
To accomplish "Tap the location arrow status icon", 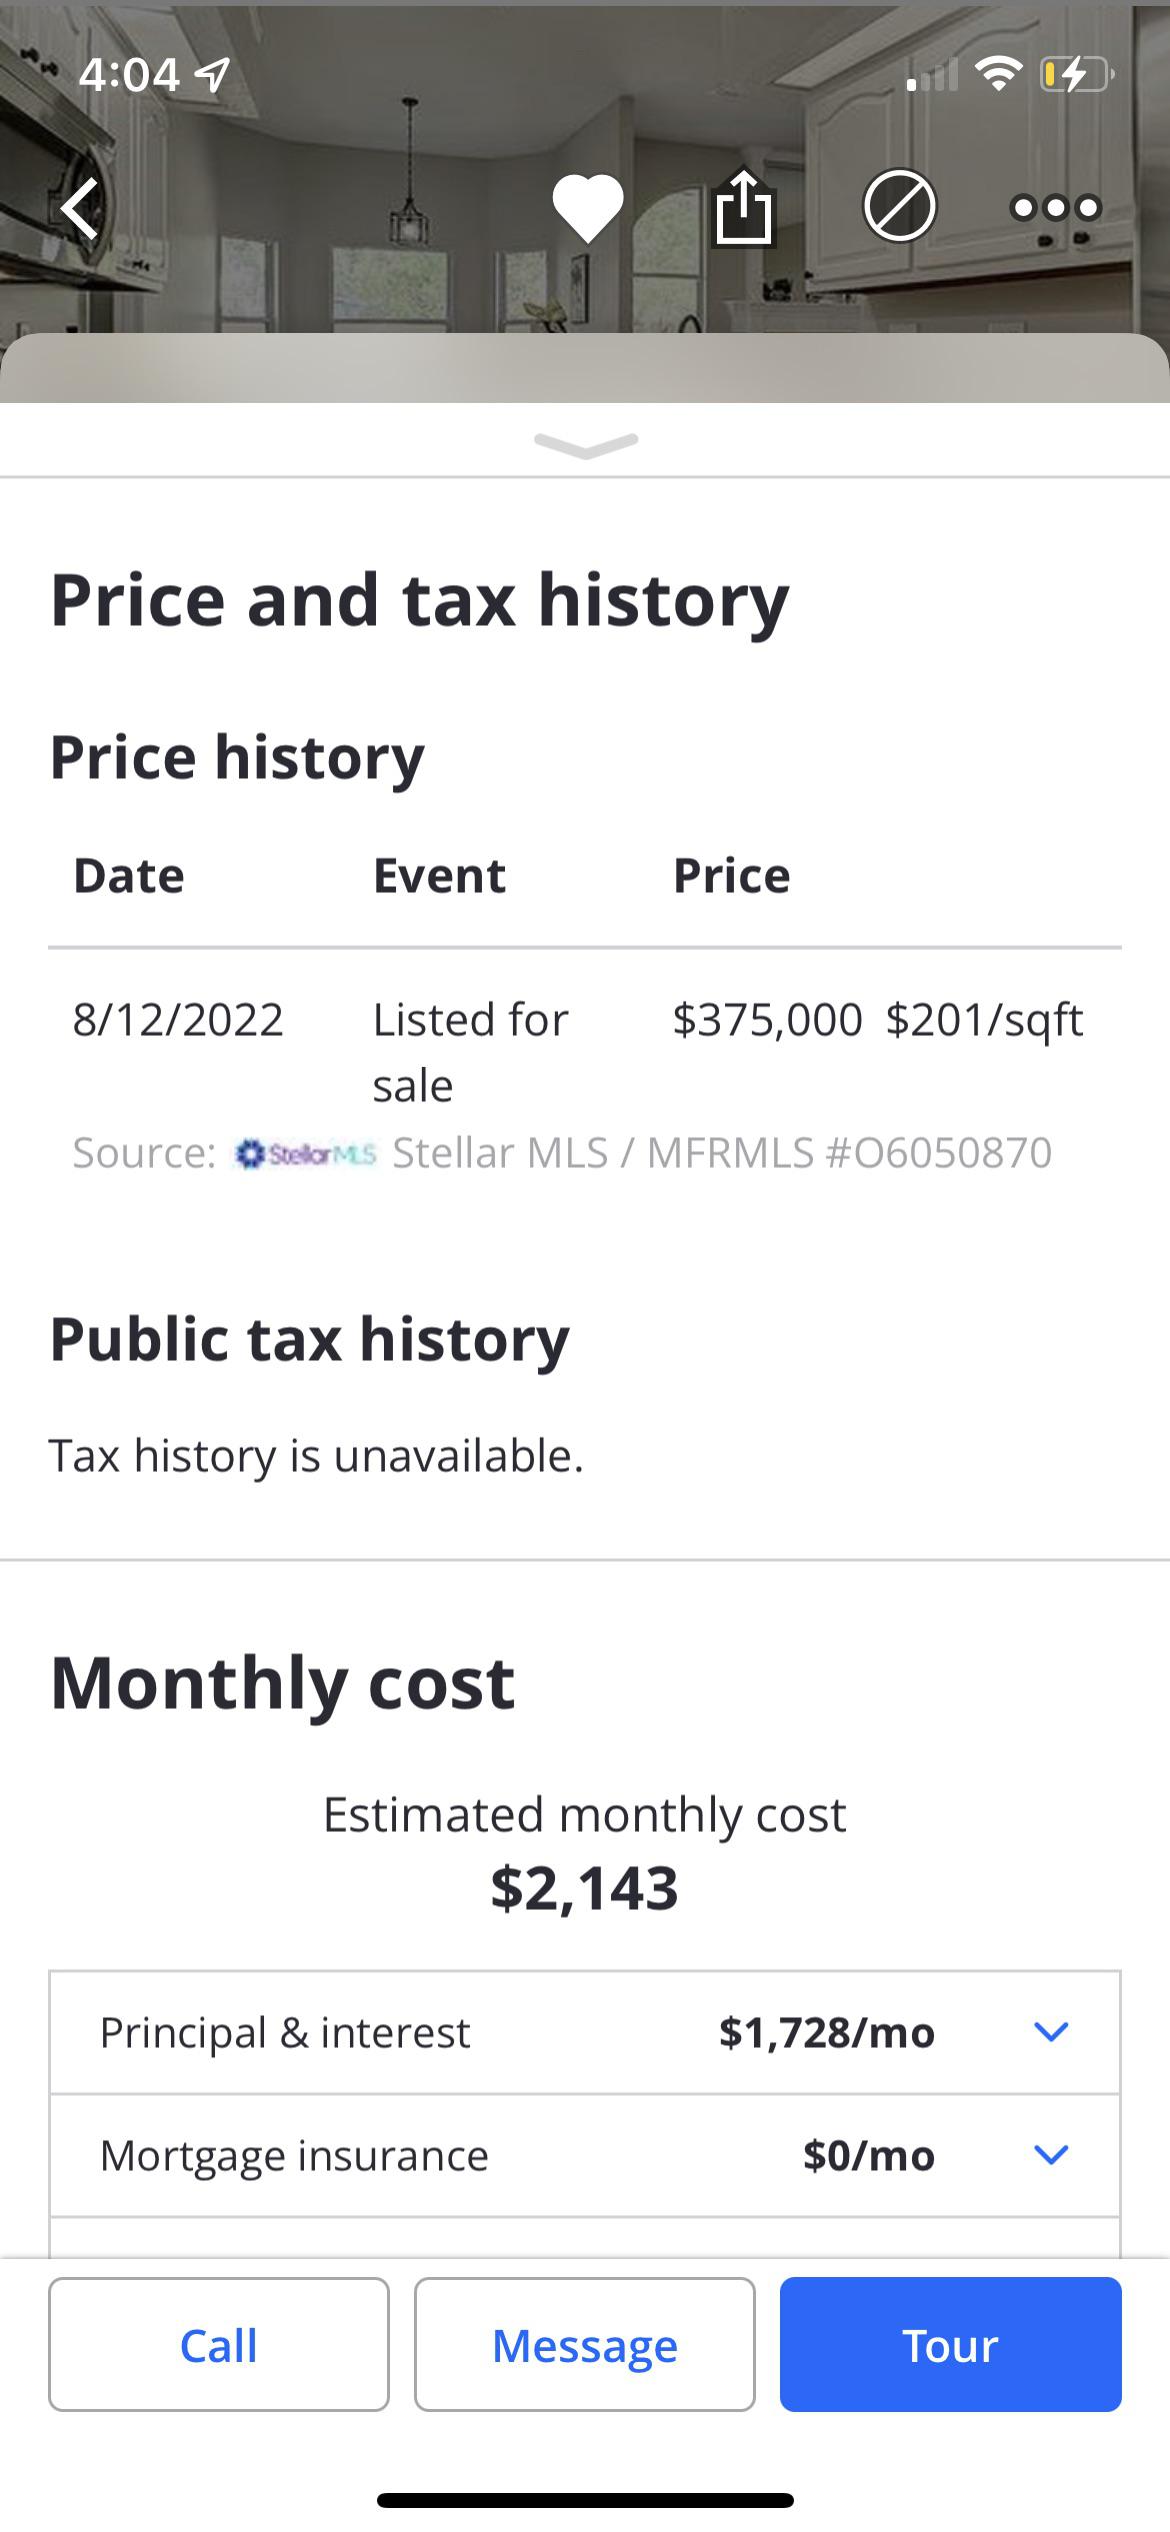I will coord(213,74).
